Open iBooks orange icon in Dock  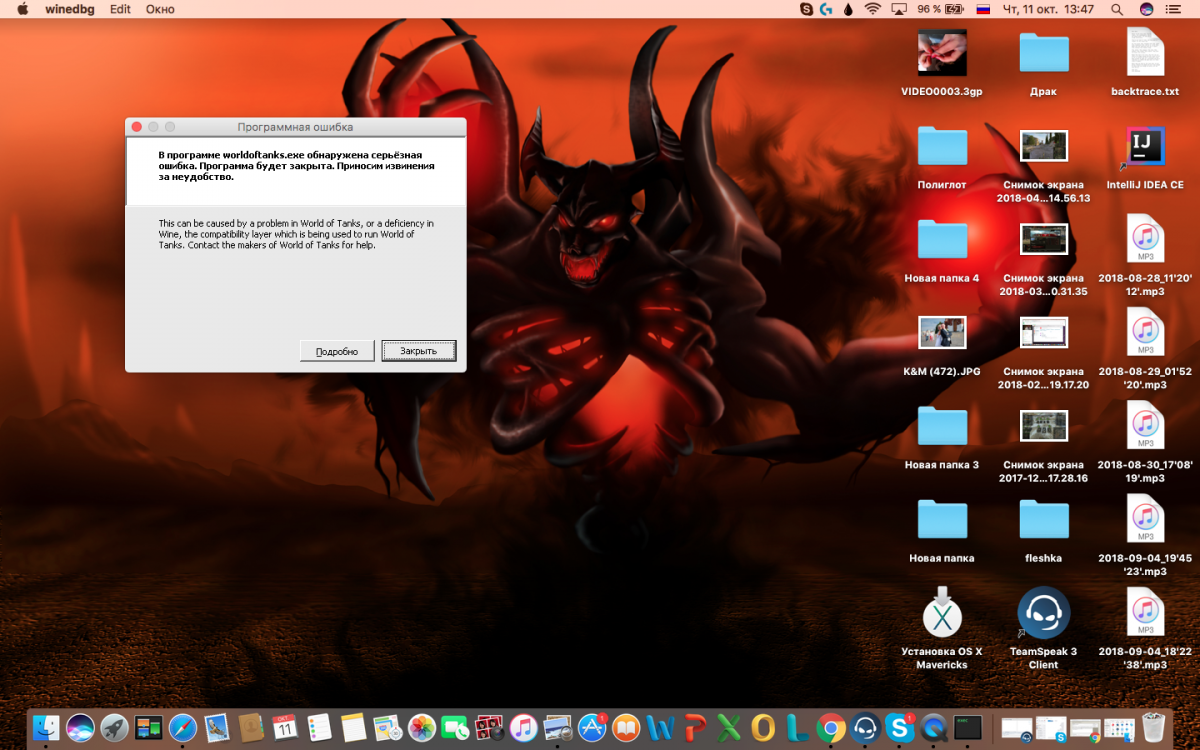626,727
